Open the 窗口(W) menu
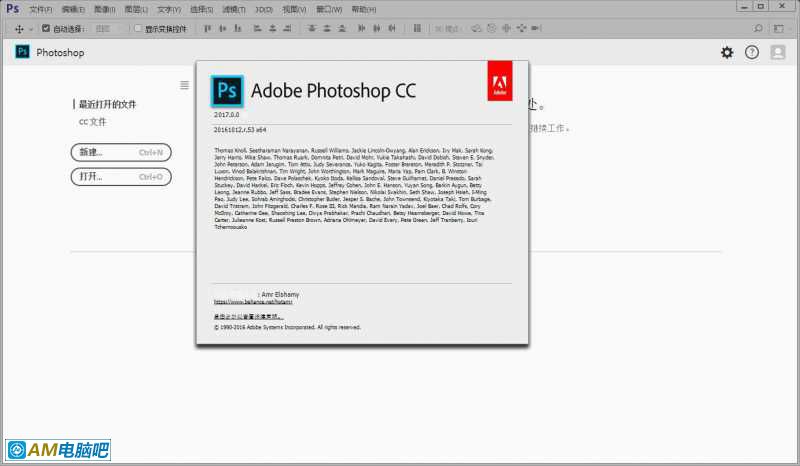800x466 pixels. (x=329, y=10)
